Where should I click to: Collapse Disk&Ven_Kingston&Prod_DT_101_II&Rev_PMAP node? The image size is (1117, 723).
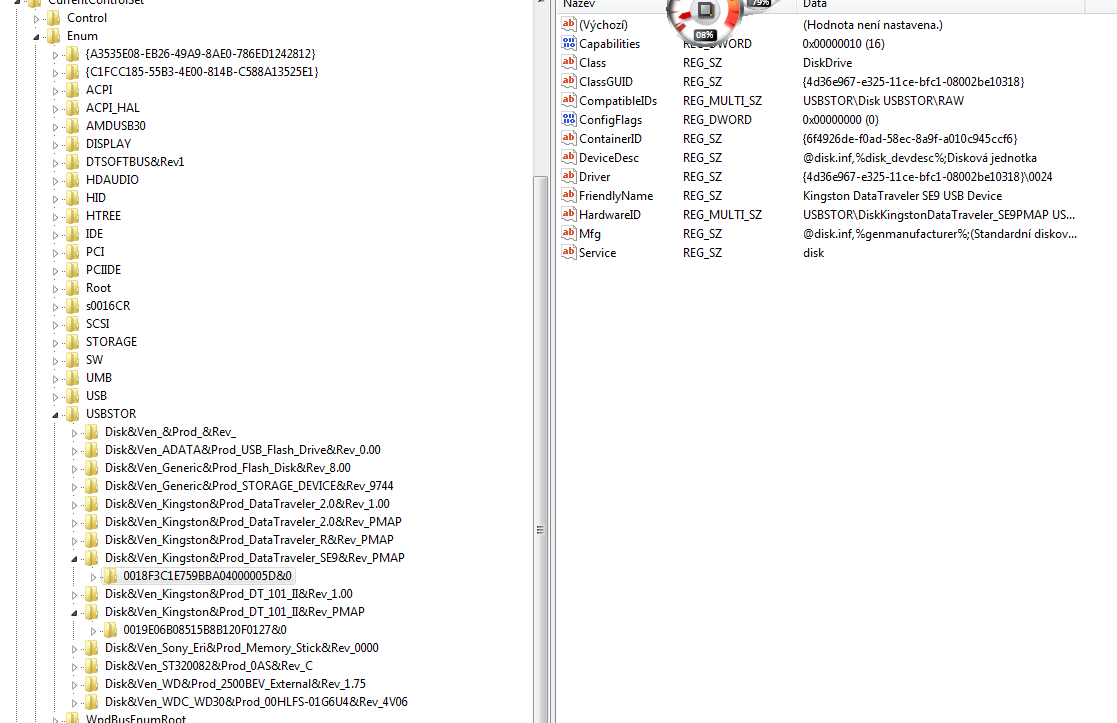pos(74,613)
